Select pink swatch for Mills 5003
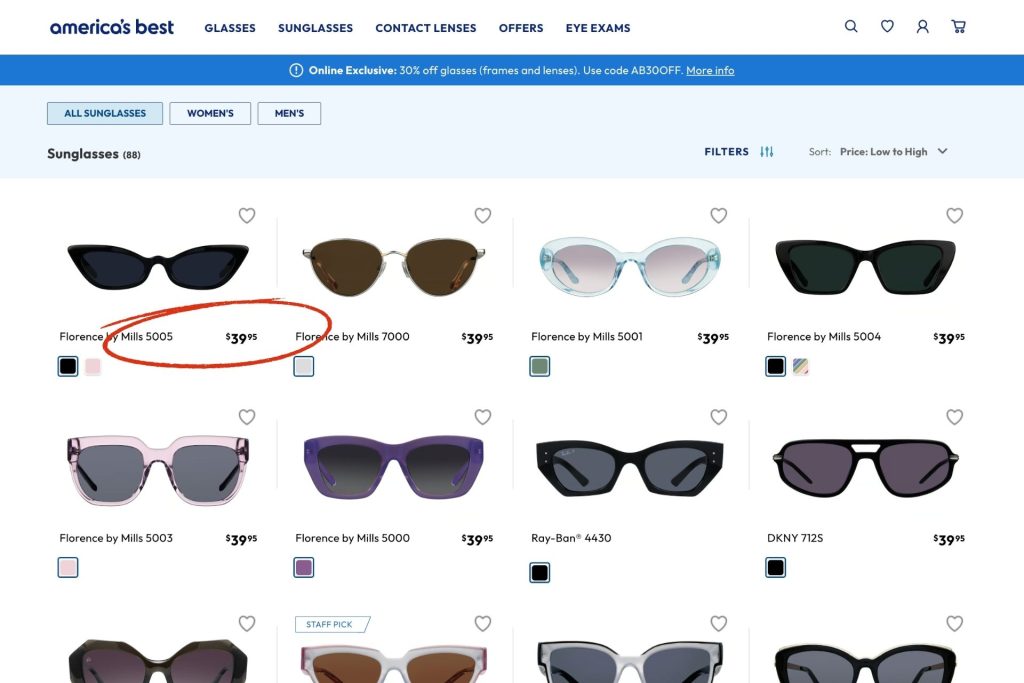 click(68, 567)
